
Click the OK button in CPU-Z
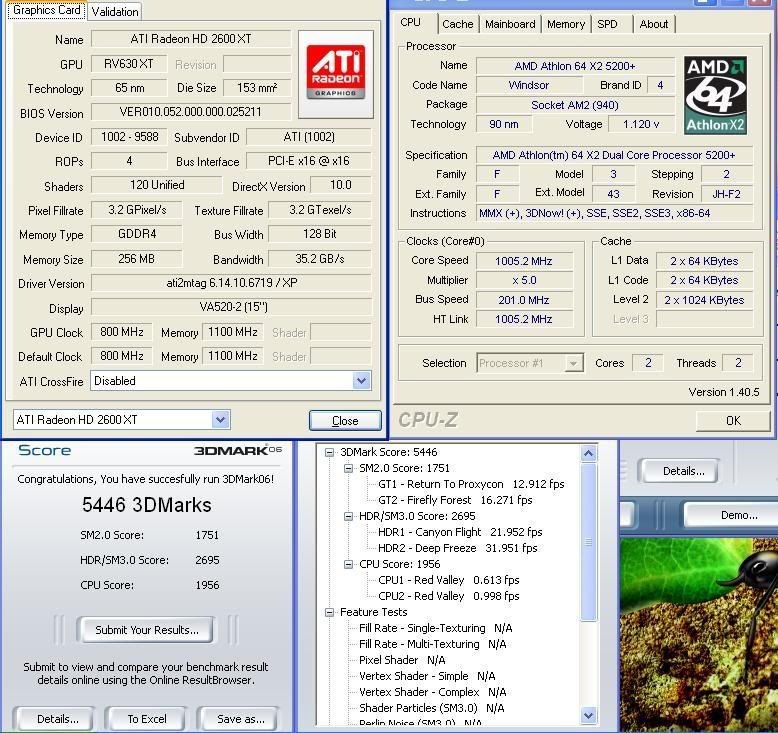click(733, 421)
